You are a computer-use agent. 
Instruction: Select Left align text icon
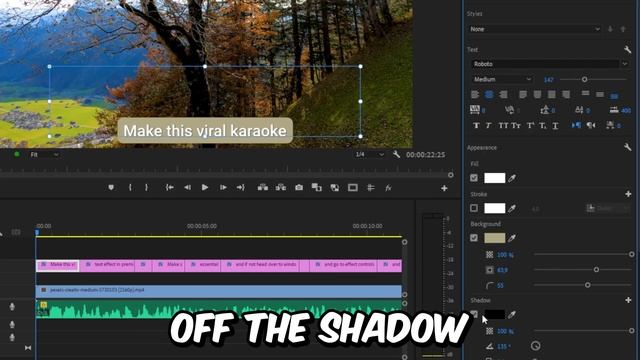[475, 95]
